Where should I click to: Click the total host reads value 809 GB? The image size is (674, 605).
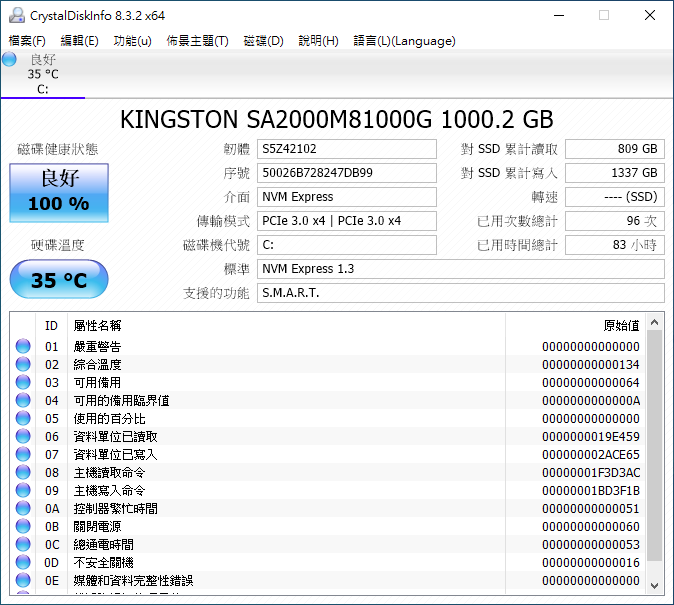(x=615, y=149)
